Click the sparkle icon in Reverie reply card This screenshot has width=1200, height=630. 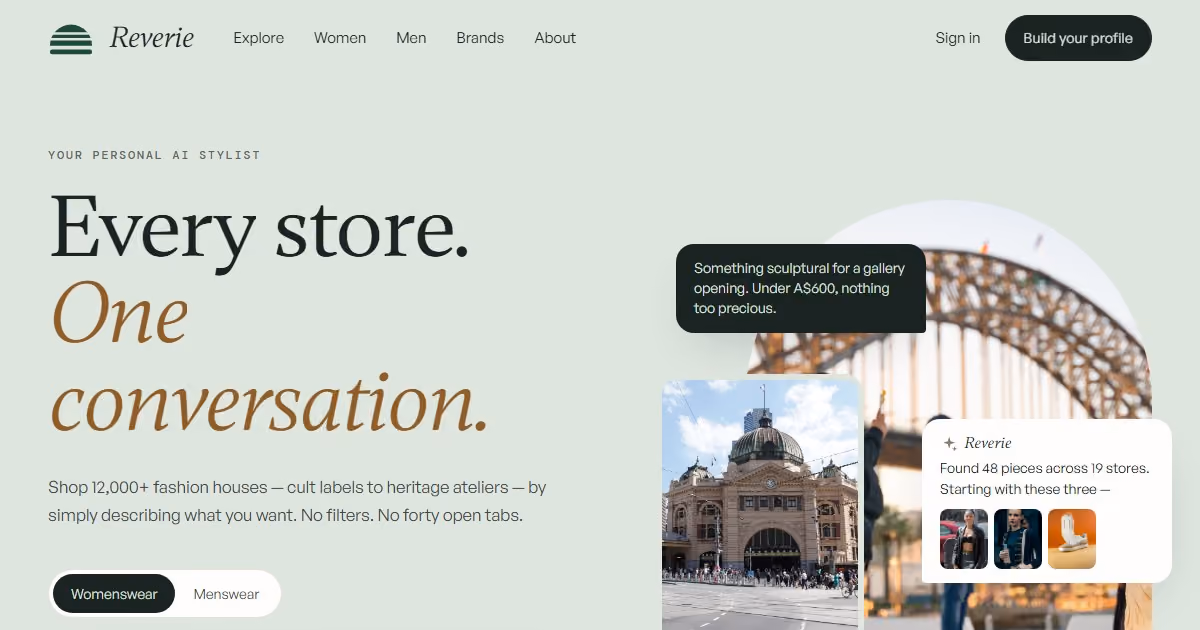[x=950, y=443]
